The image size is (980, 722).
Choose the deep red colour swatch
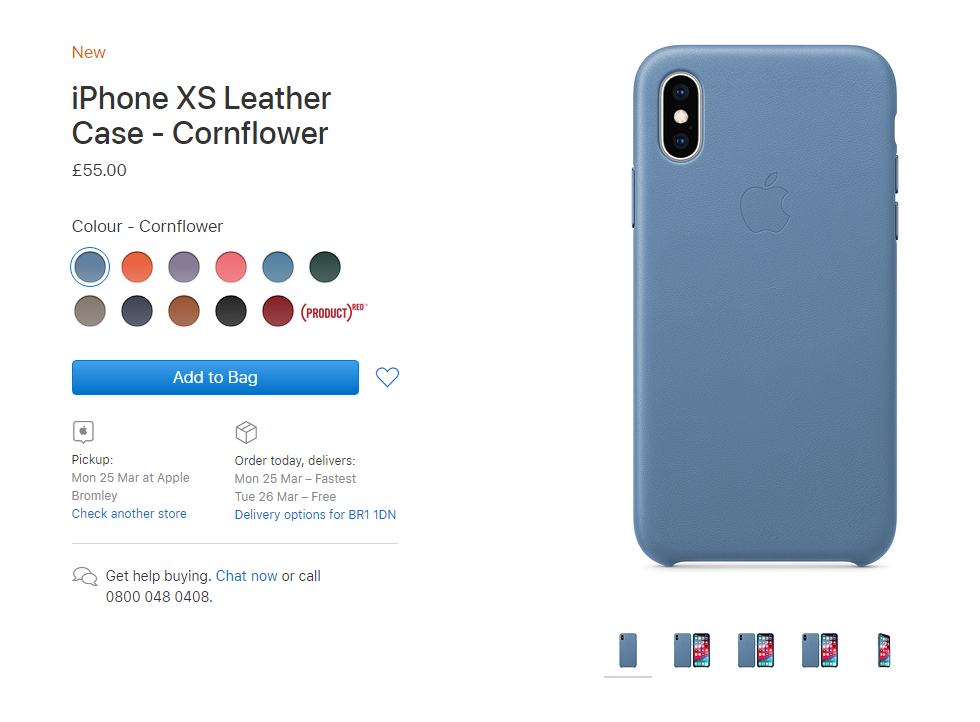[x=278, y=311]
